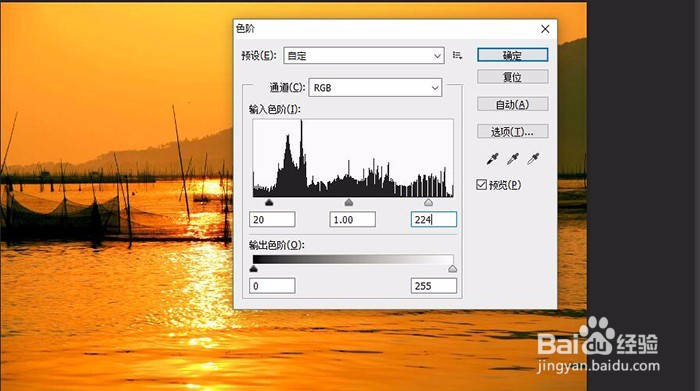Focus the input shadow field showing 20
Screen dimensions: 700x391
272,219
